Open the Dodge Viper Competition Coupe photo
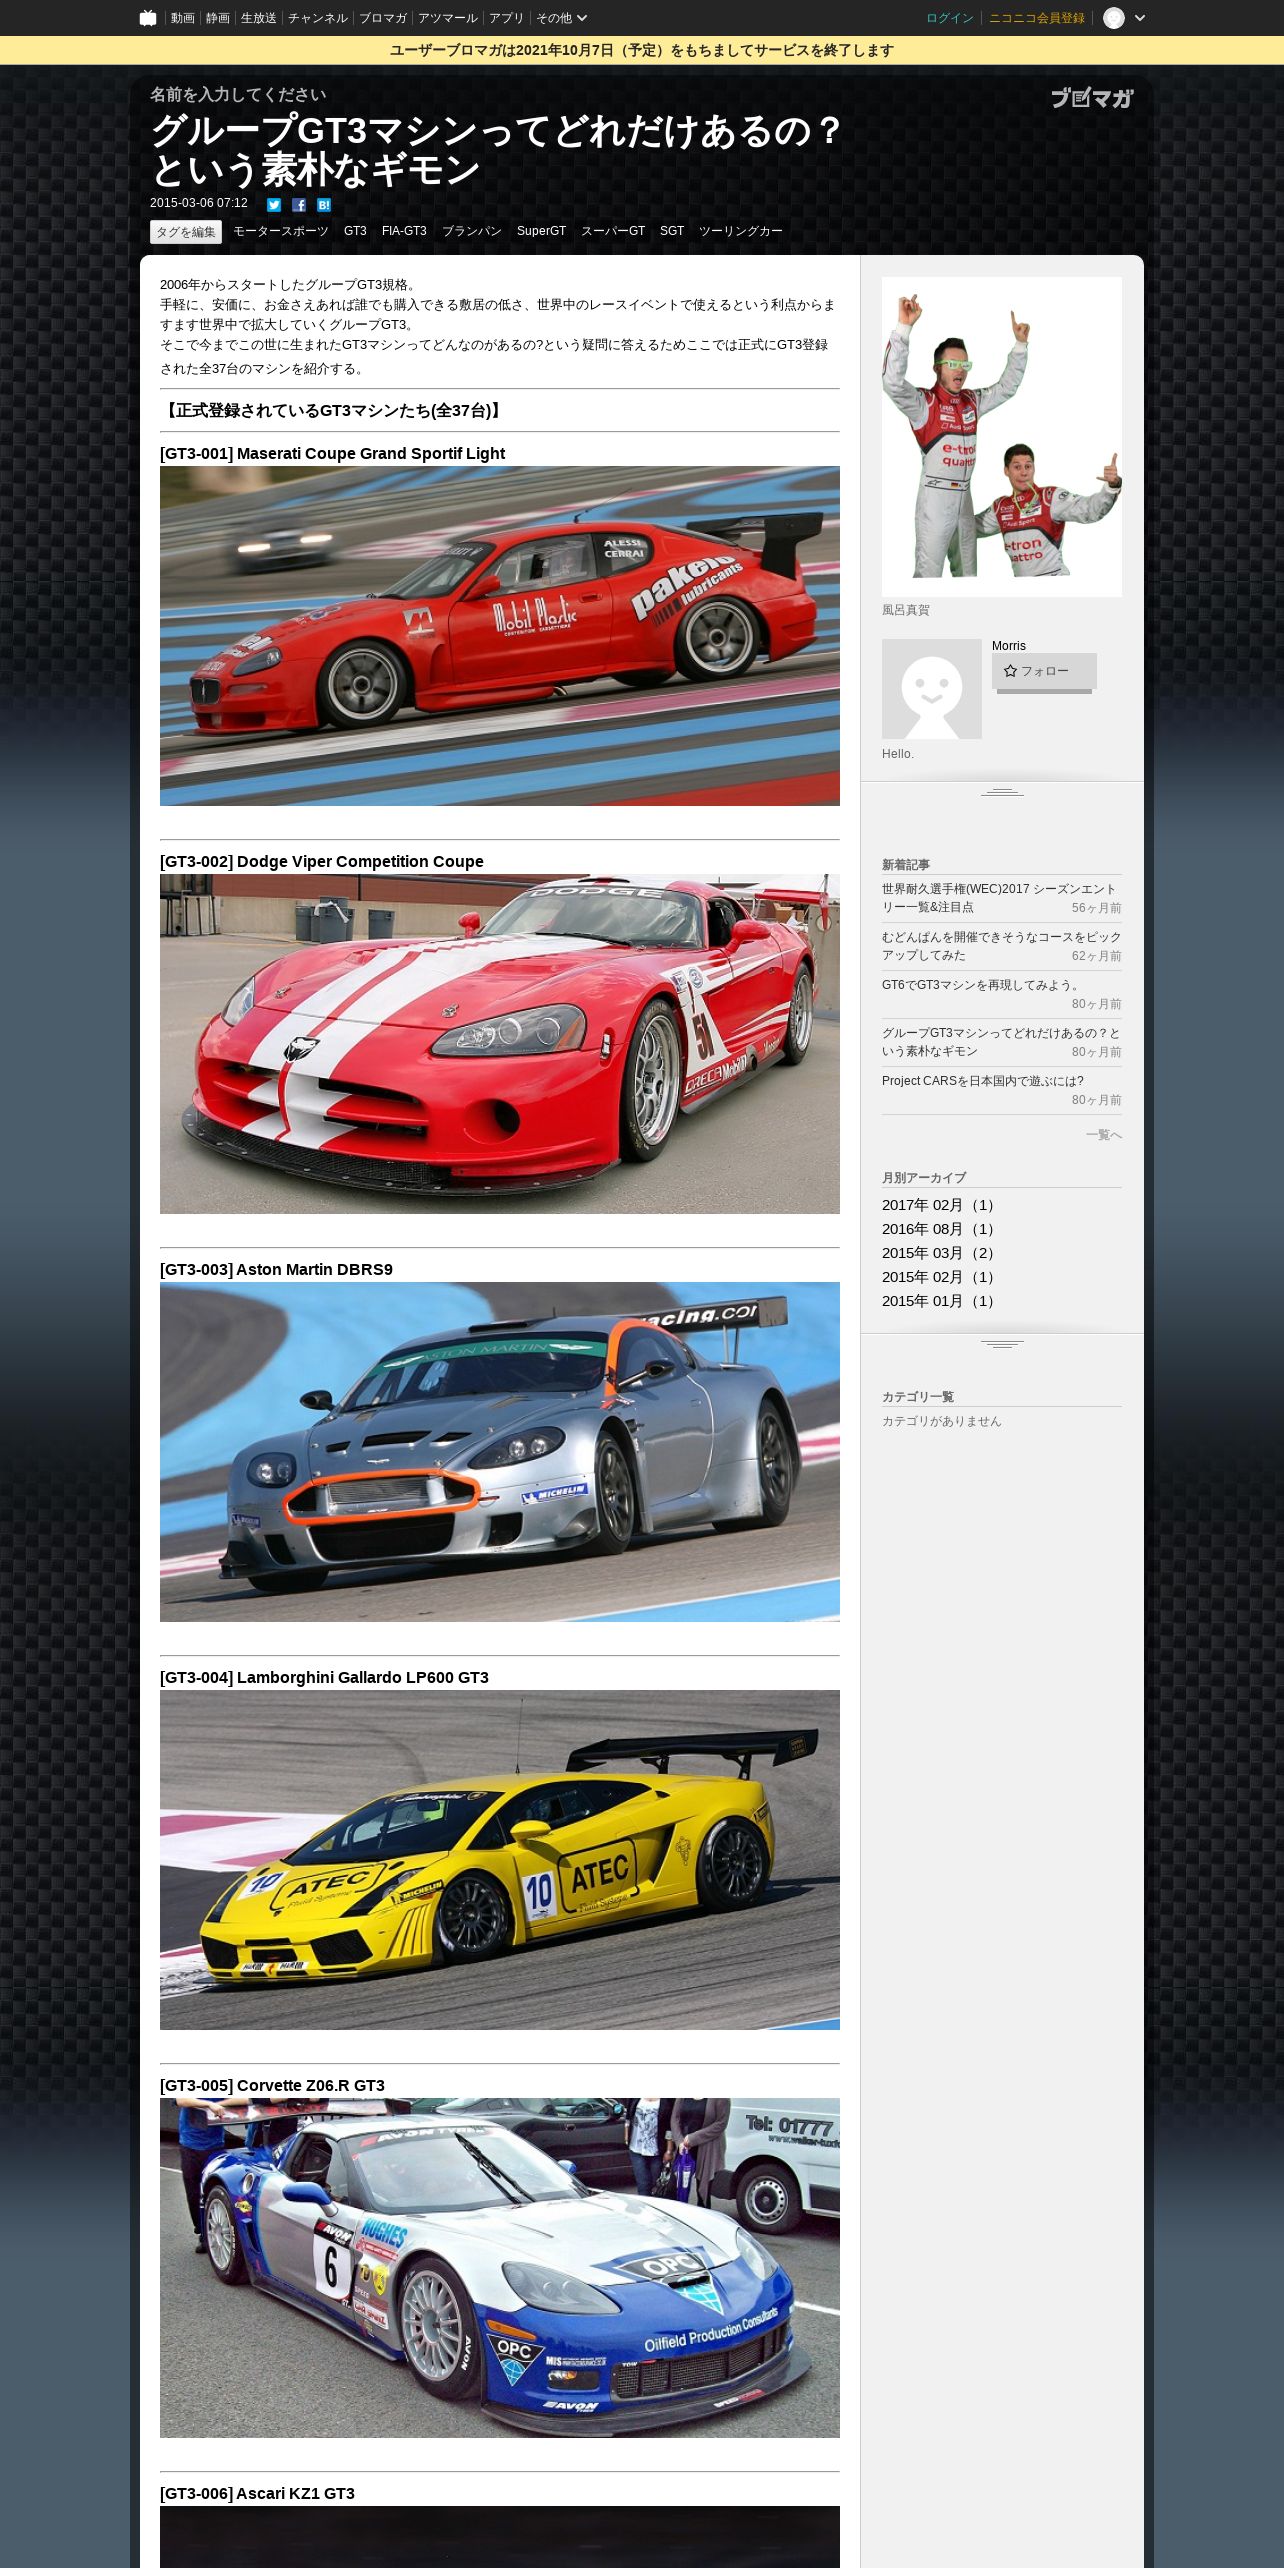Image resolution: width=1284 pixels, height=2568 pixels. click(500, 1044)
